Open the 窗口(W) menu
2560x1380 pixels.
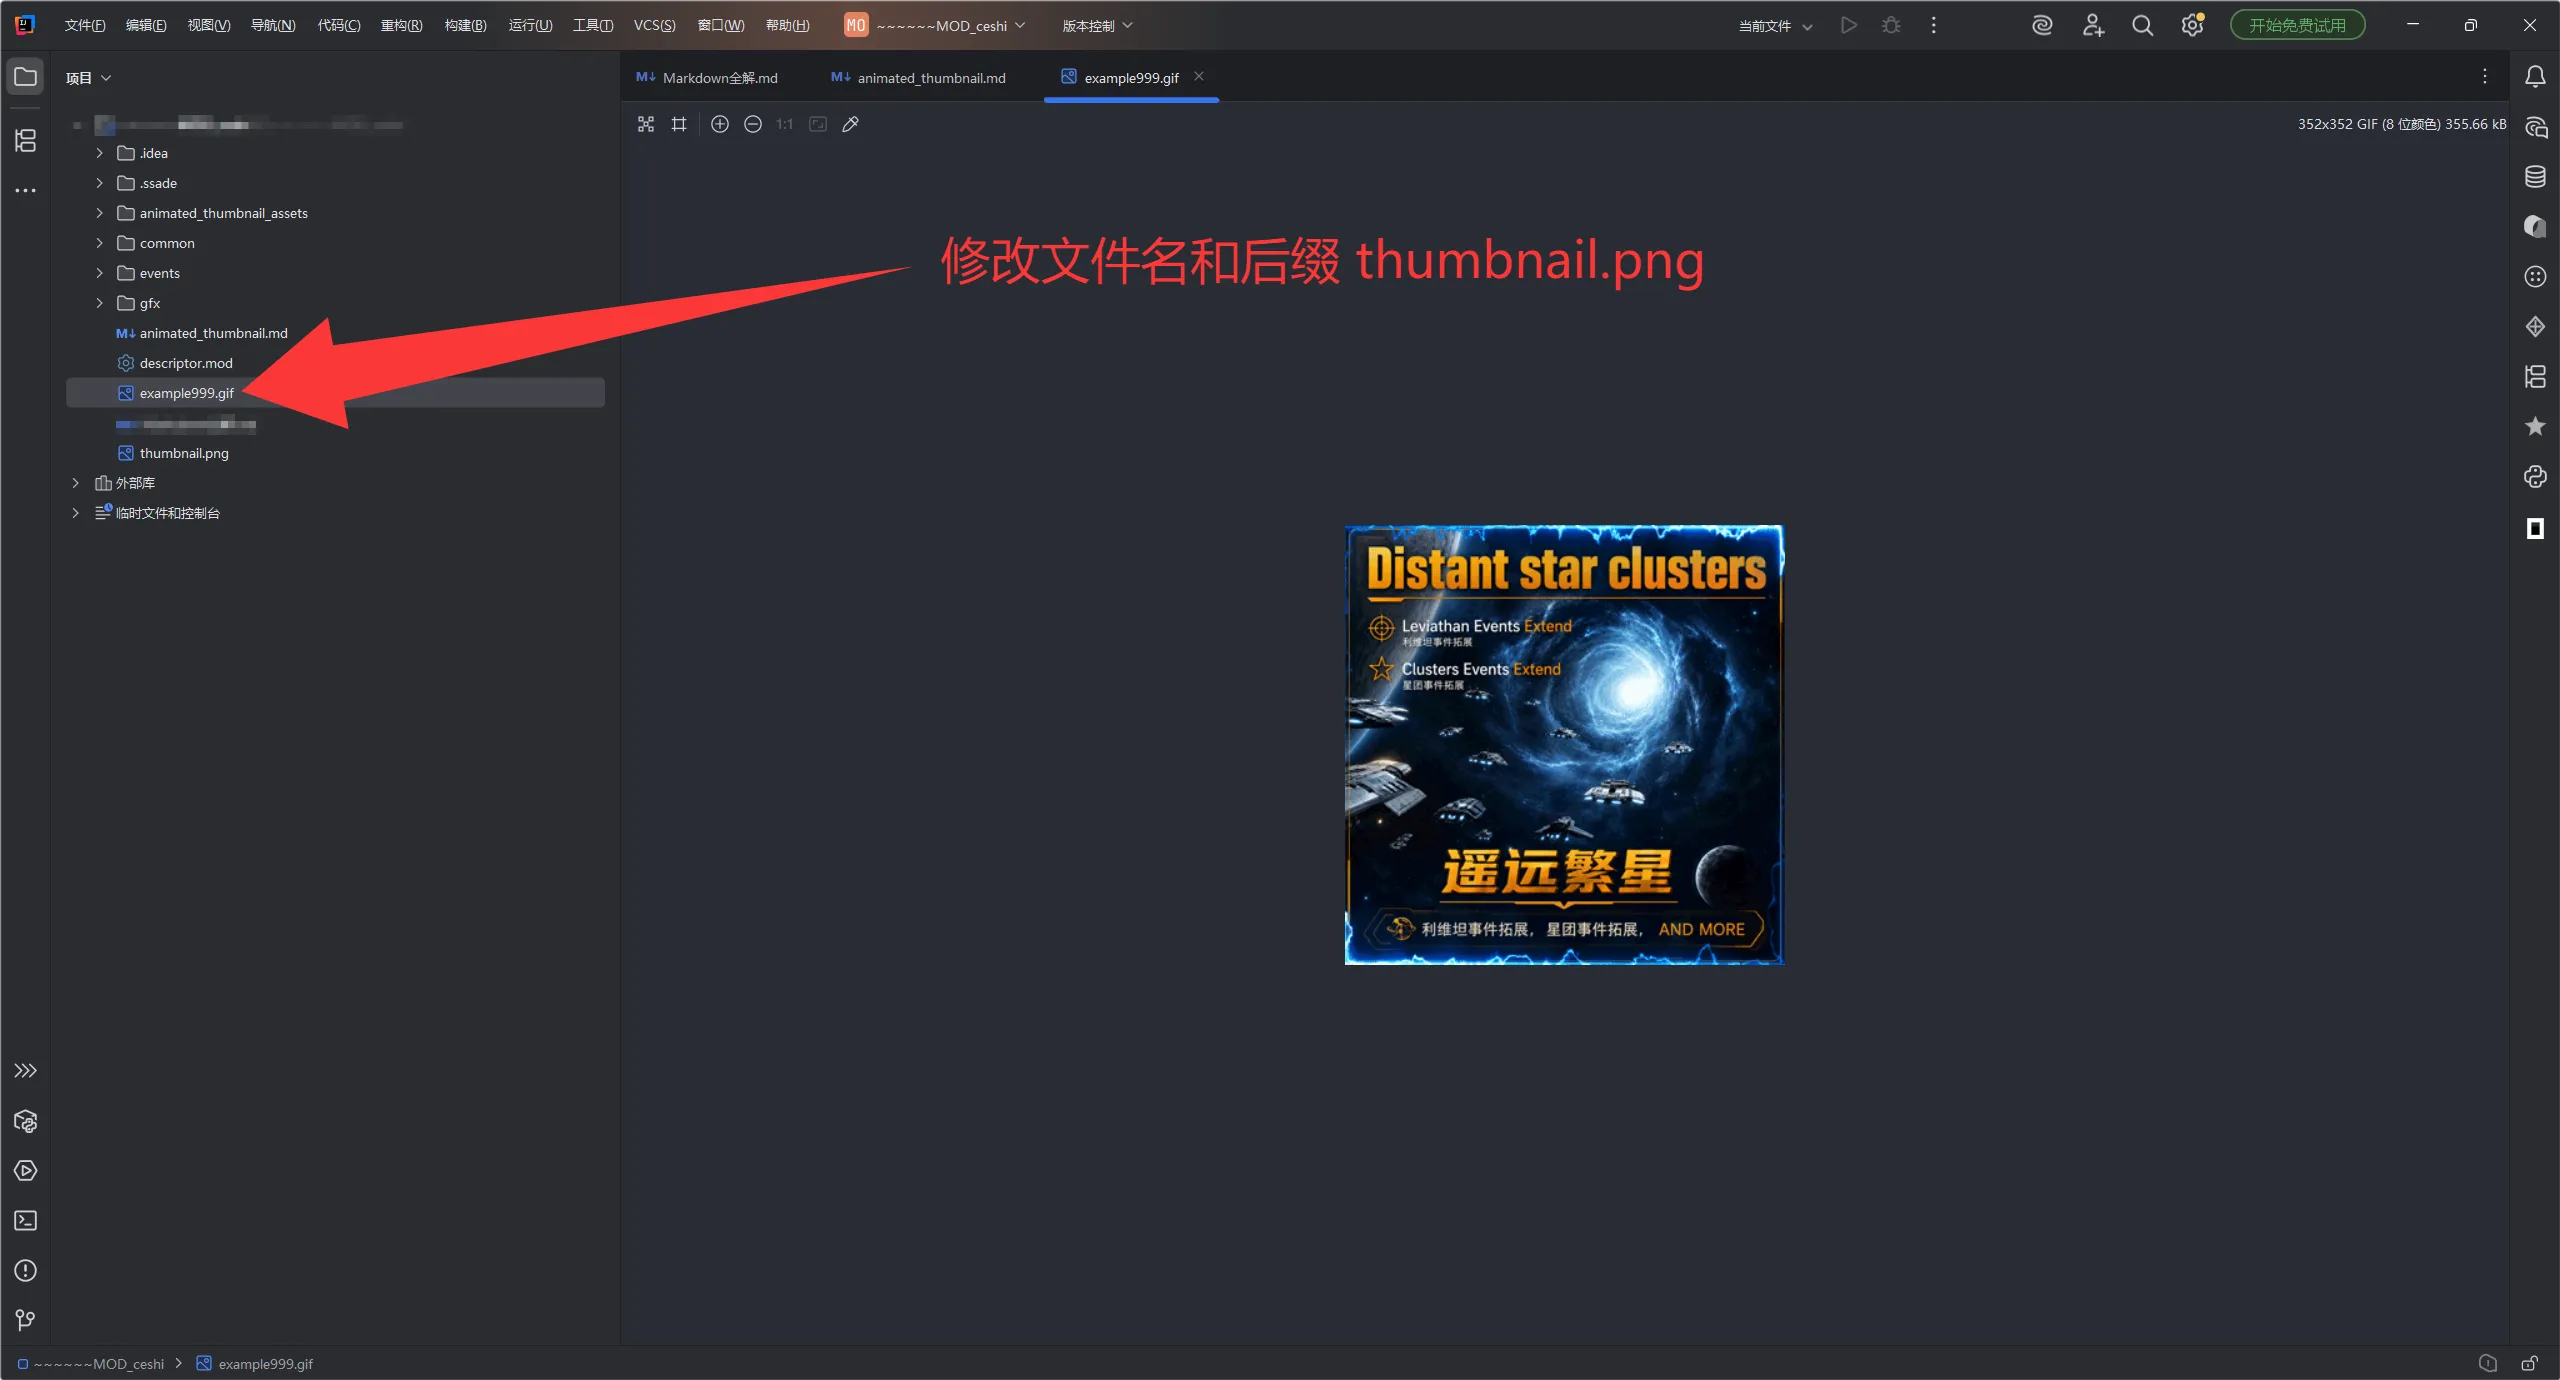click(721, 26)
